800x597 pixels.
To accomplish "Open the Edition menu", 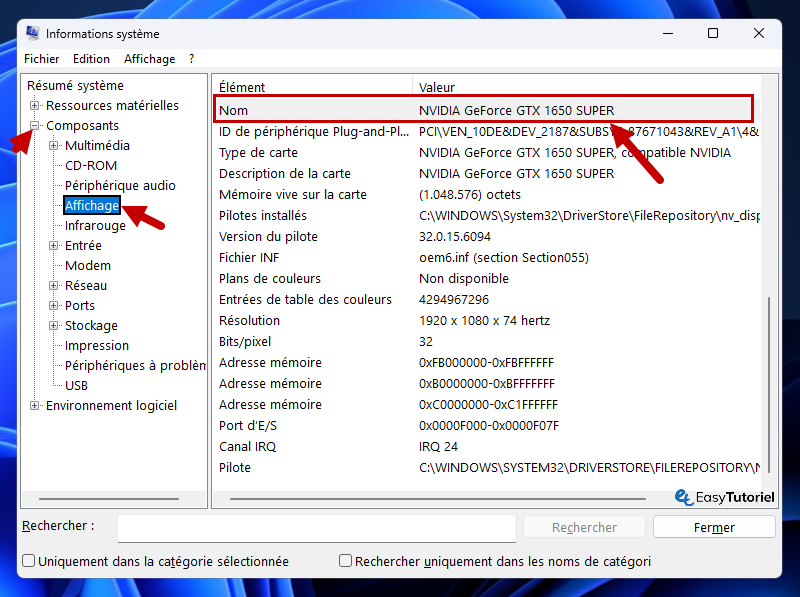I will (91, 59).
